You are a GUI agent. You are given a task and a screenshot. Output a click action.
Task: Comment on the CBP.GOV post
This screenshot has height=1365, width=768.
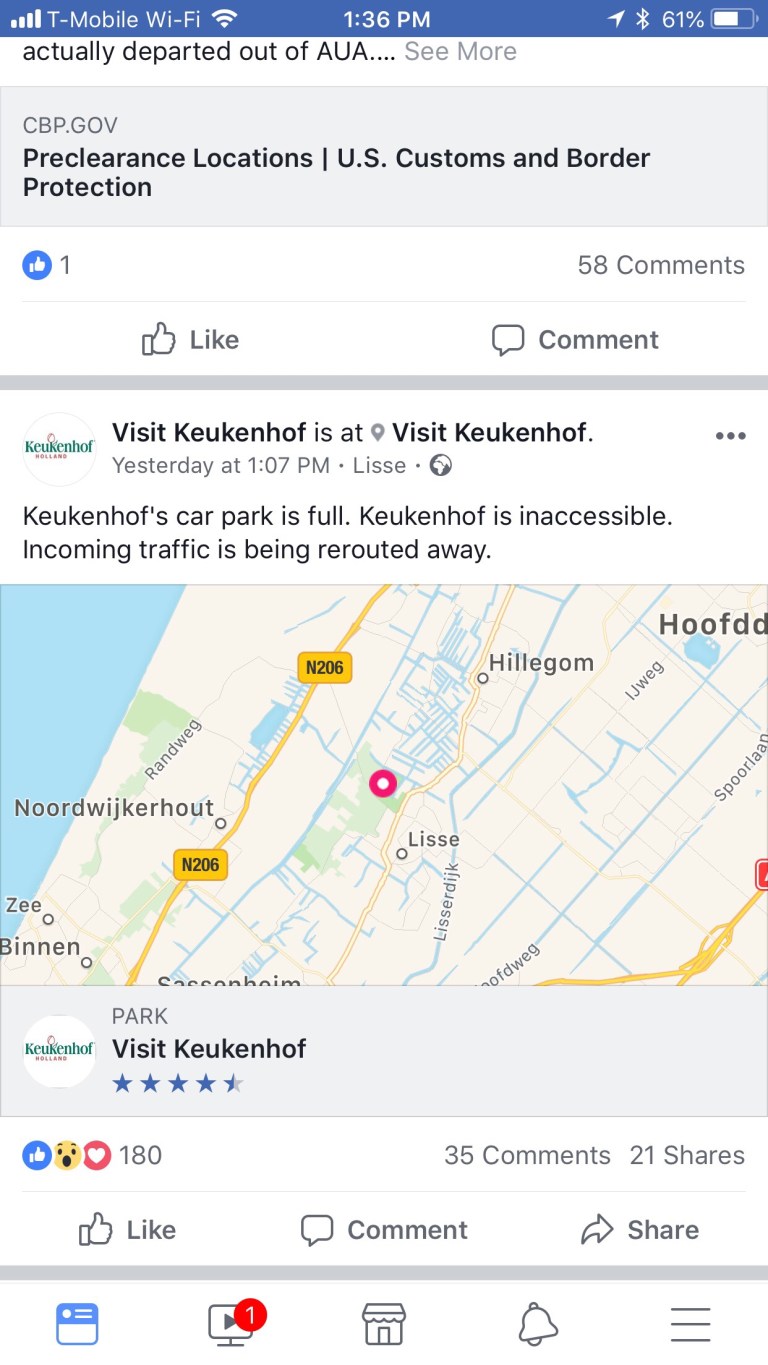(575, 339)
